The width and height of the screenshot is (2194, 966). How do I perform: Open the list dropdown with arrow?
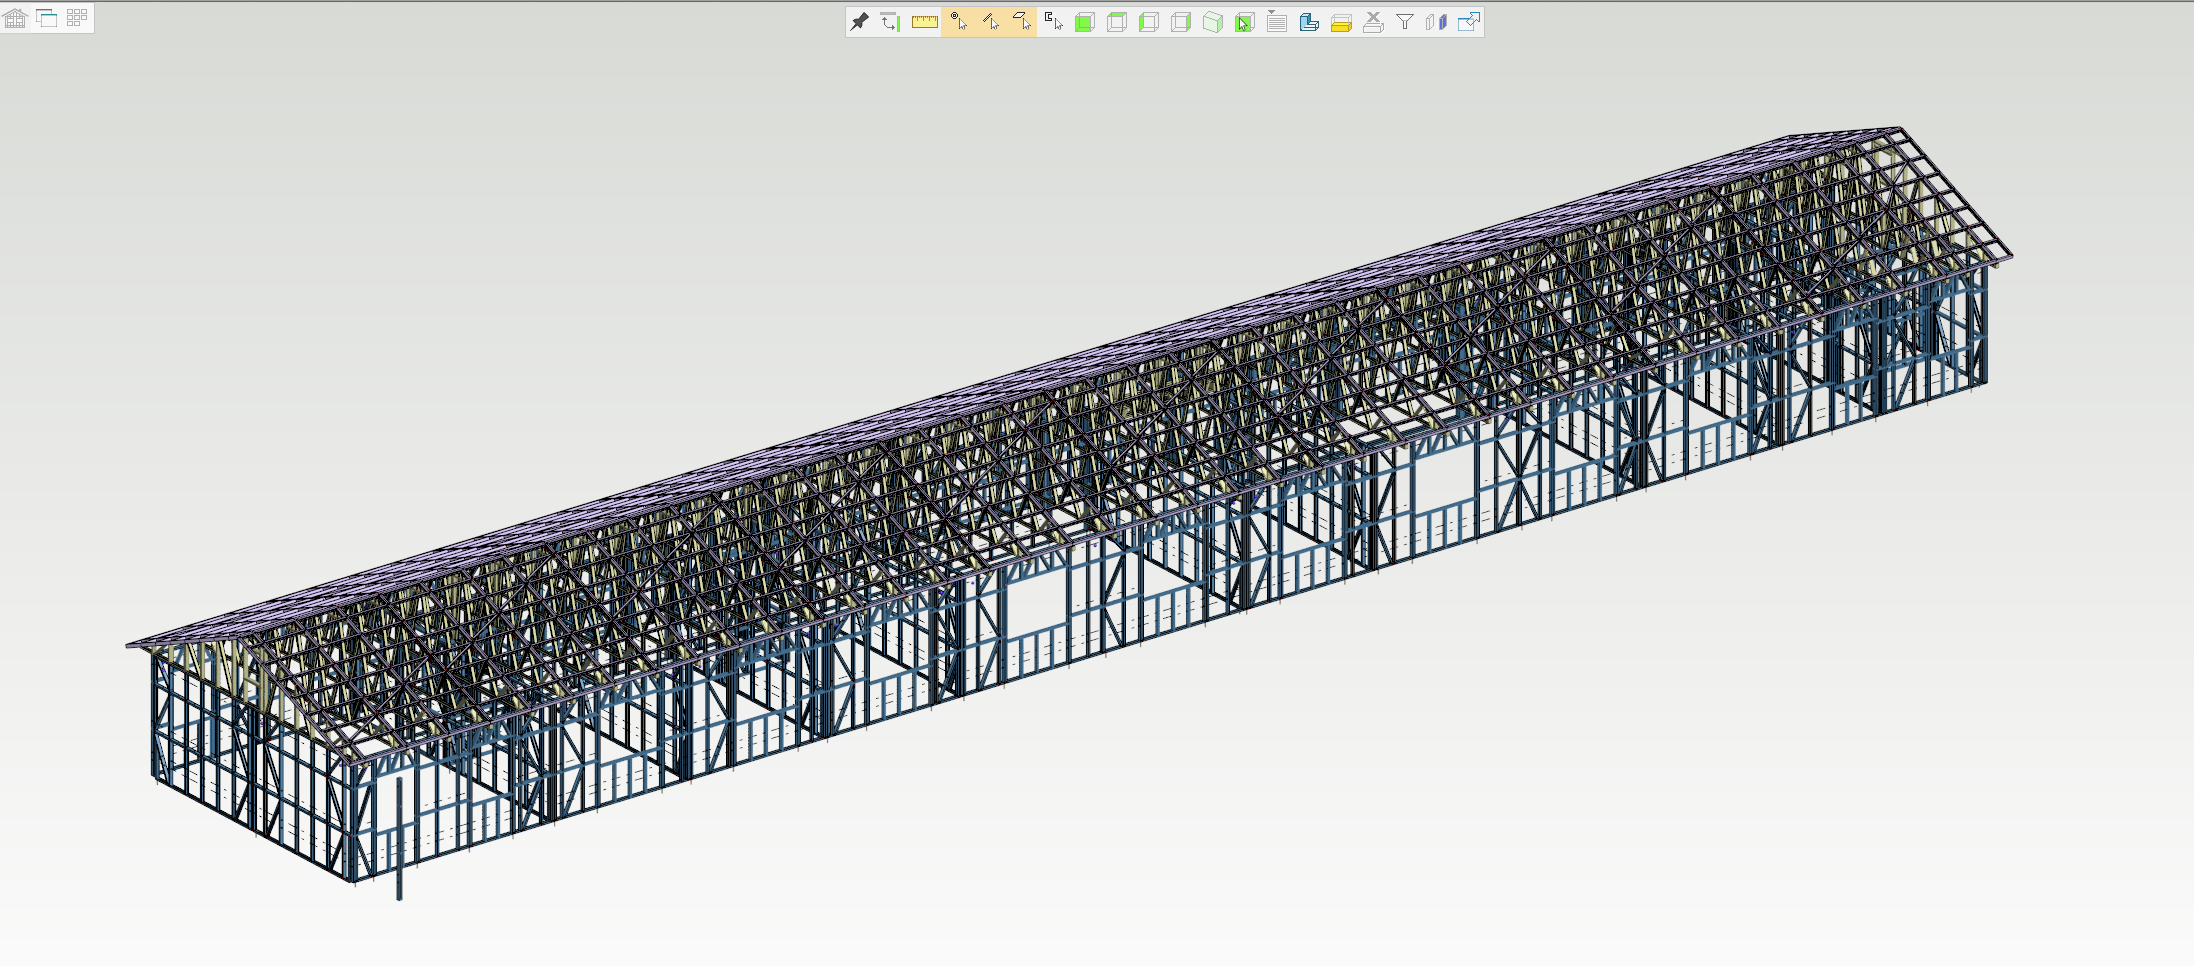(x=1276, y=22)
